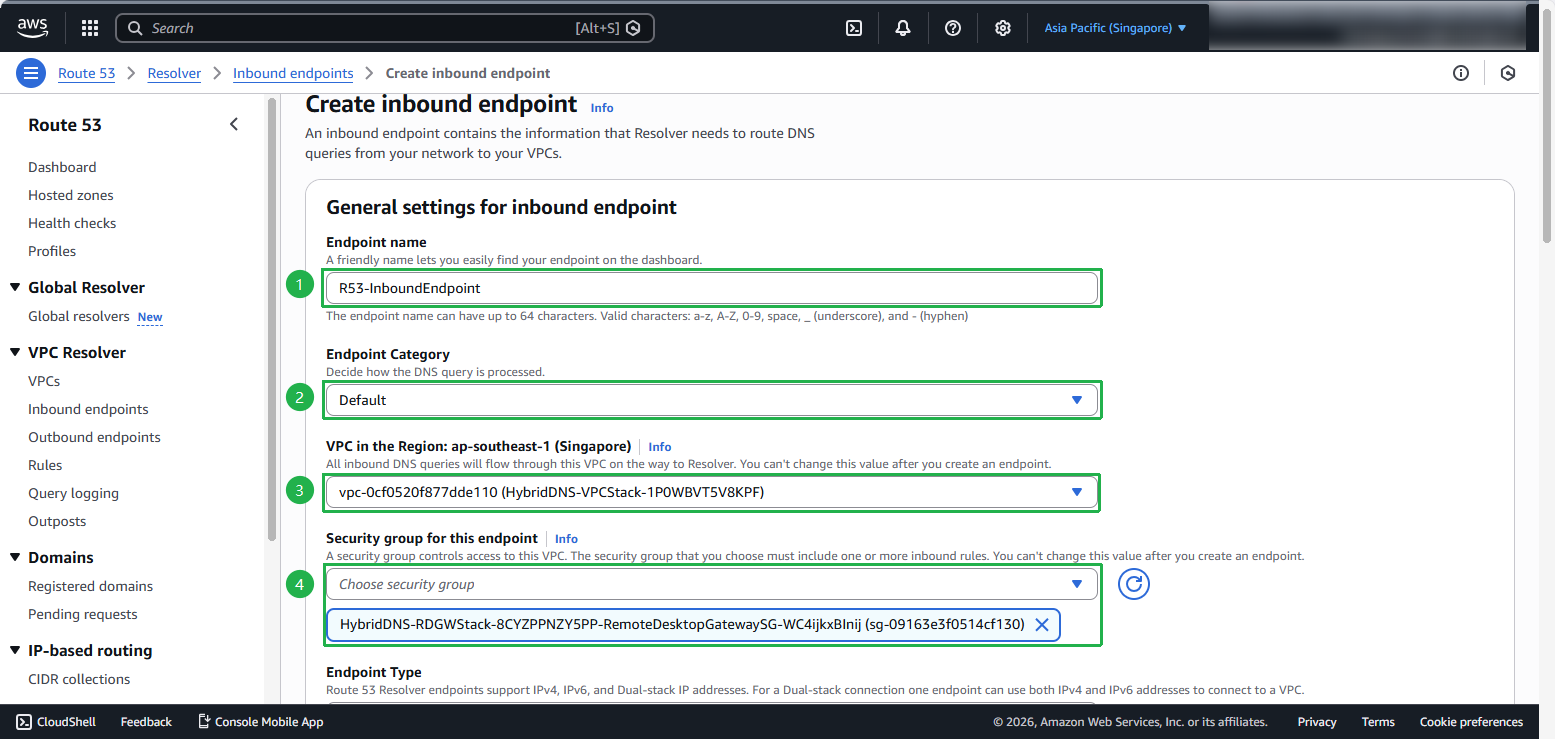Open the Feedback link in the footer
This screenshot has width=1555, height=739.
click(146, 722)
